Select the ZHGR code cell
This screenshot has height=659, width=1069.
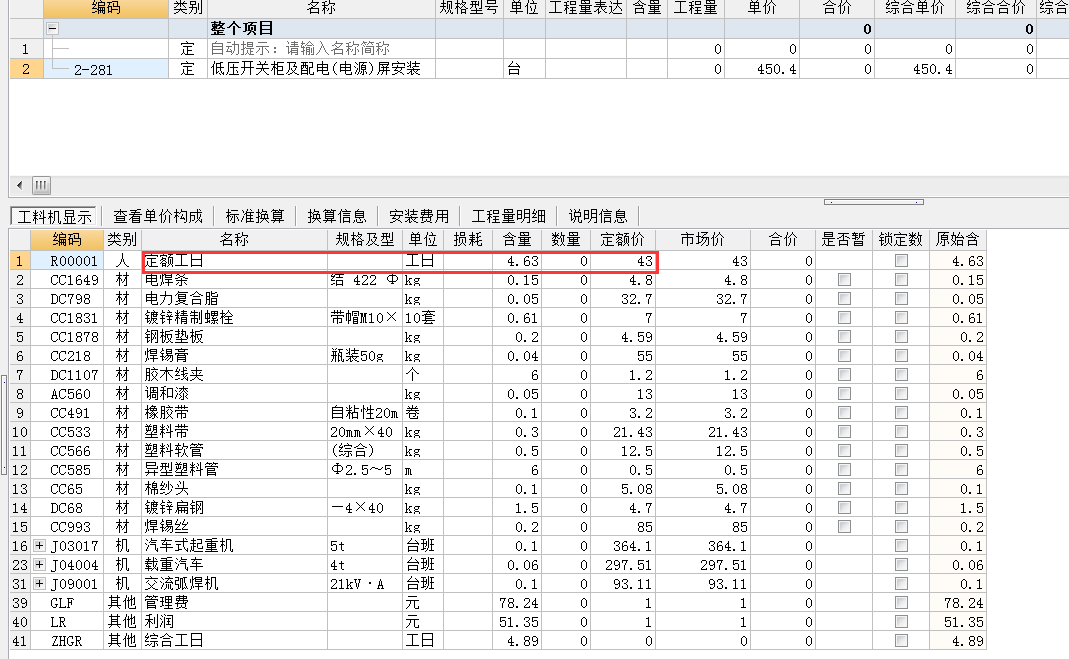click(67, 641)
